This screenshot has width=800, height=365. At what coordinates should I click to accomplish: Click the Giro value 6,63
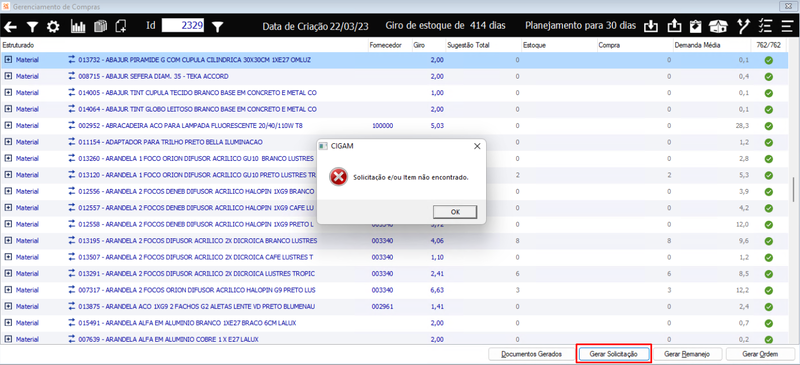pos(437,290)
